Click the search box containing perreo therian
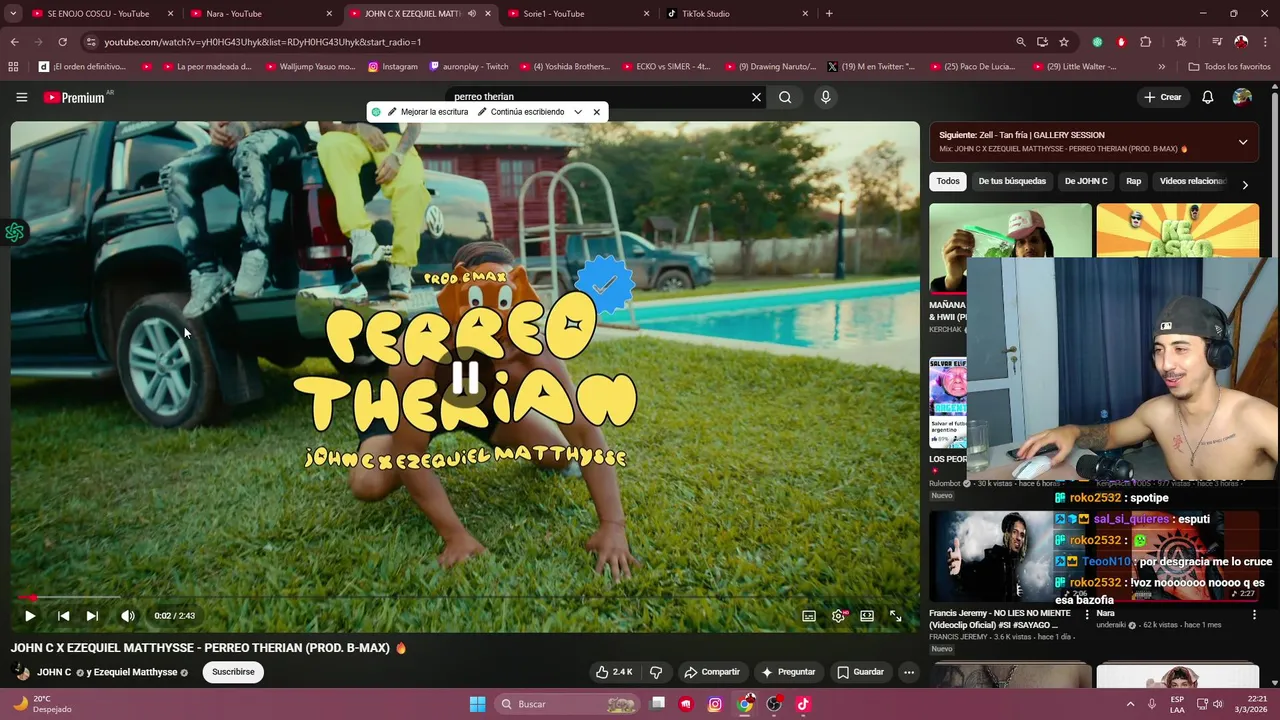This screenshot has height=720, width=1280. click(x=598, y=97)
